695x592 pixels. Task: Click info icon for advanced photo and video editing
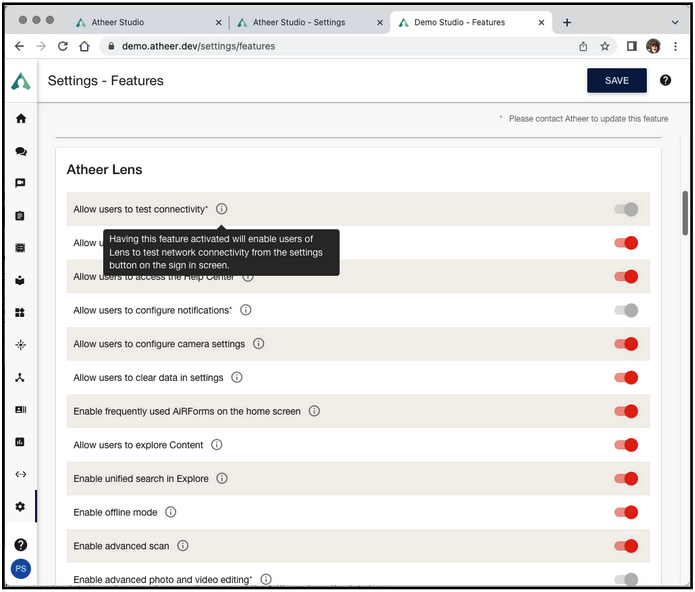pyautogui.click(x=266, y=579)
